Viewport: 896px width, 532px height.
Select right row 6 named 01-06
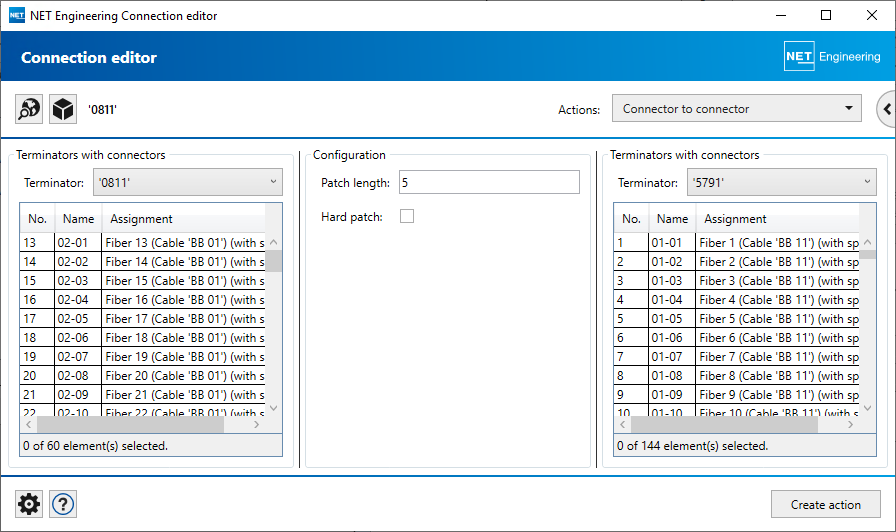737,337
